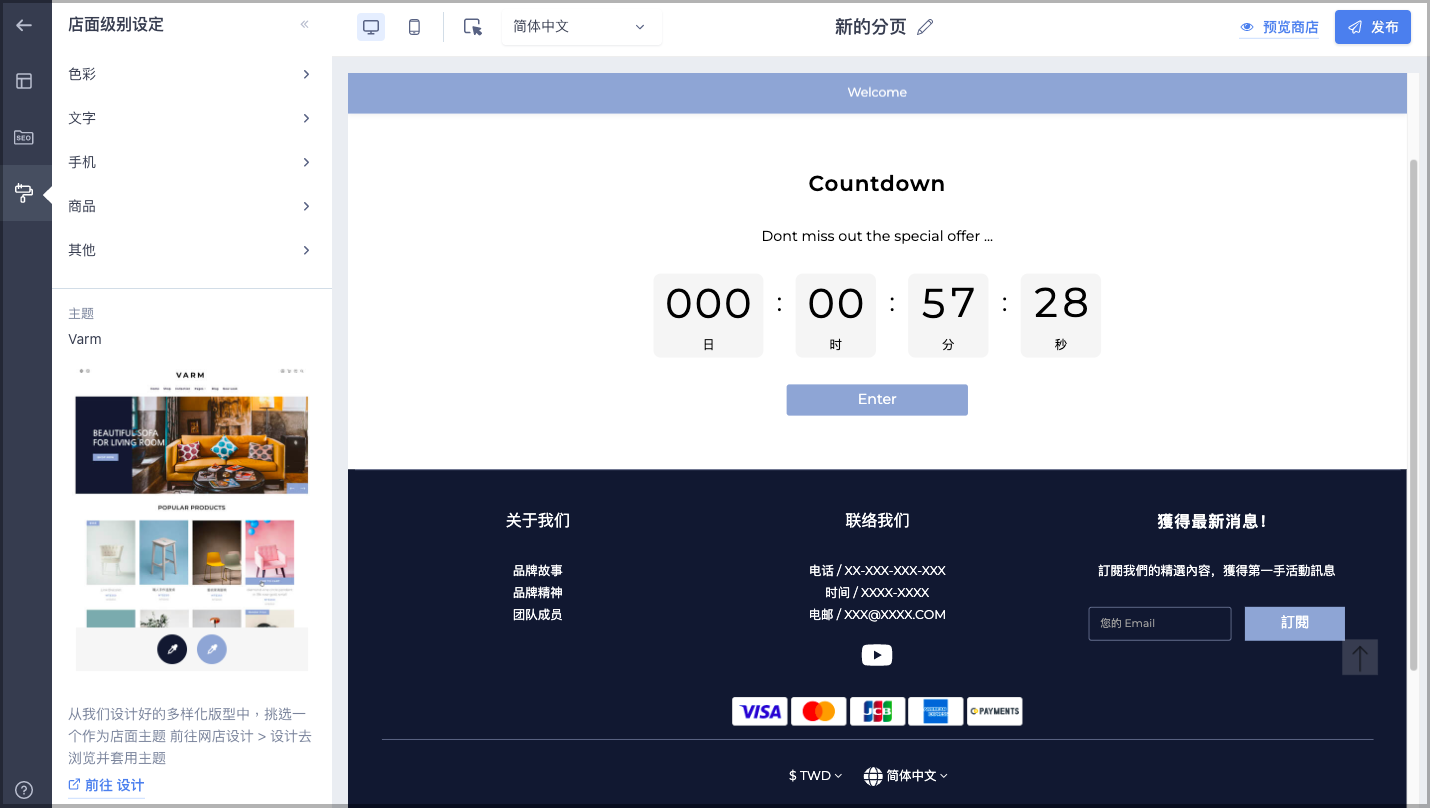
Task: Click the Countdown heading text
Action: [877, 184]
